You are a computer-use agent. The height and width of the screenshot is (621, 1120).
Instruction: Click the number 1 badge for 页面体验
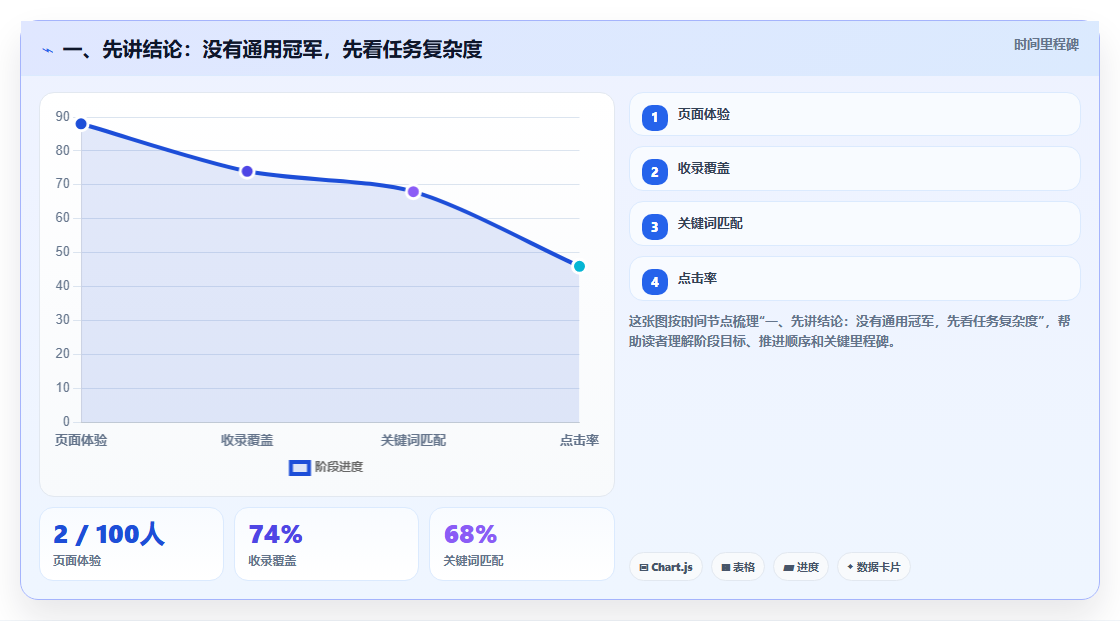(654, 118)
